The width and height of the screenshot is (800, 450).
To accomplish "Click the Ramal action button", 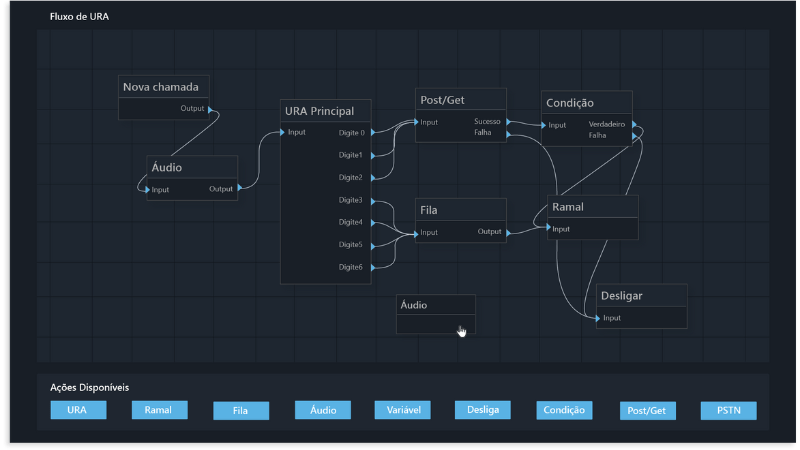I will click(159, 410).
